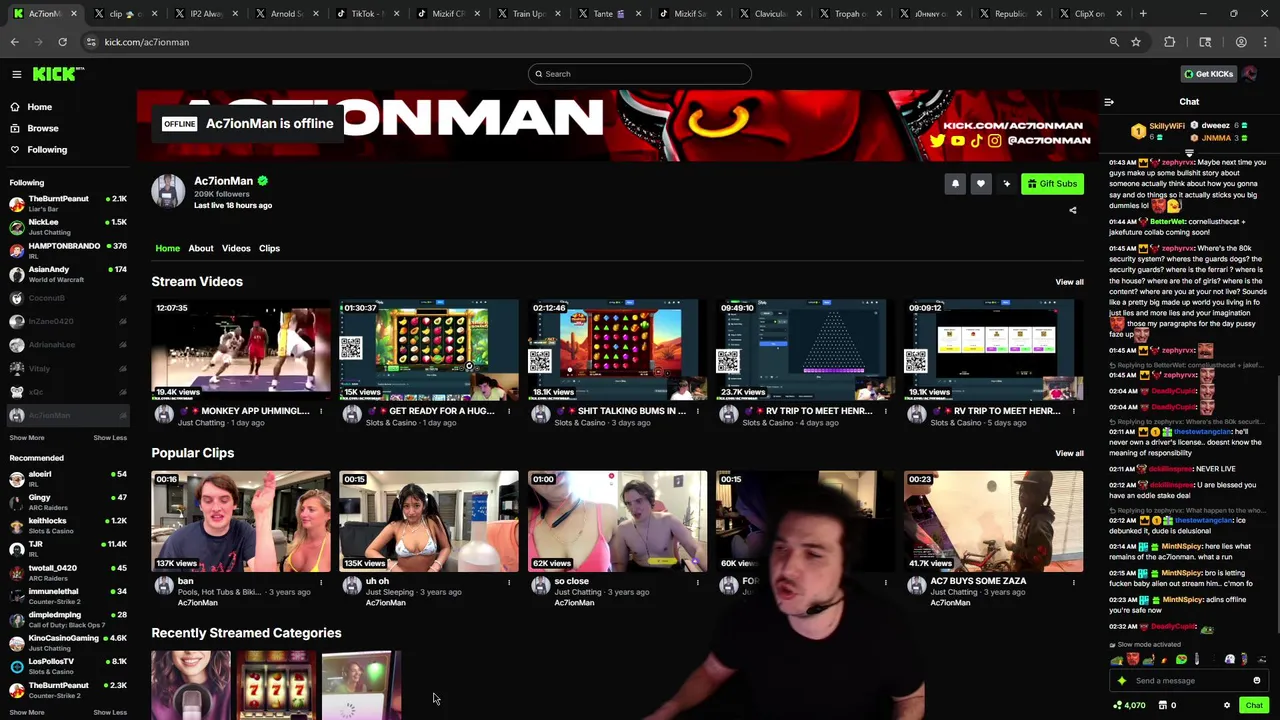
Task: Click the browser zoom magnifier icon
Action: pos(1114,42)
